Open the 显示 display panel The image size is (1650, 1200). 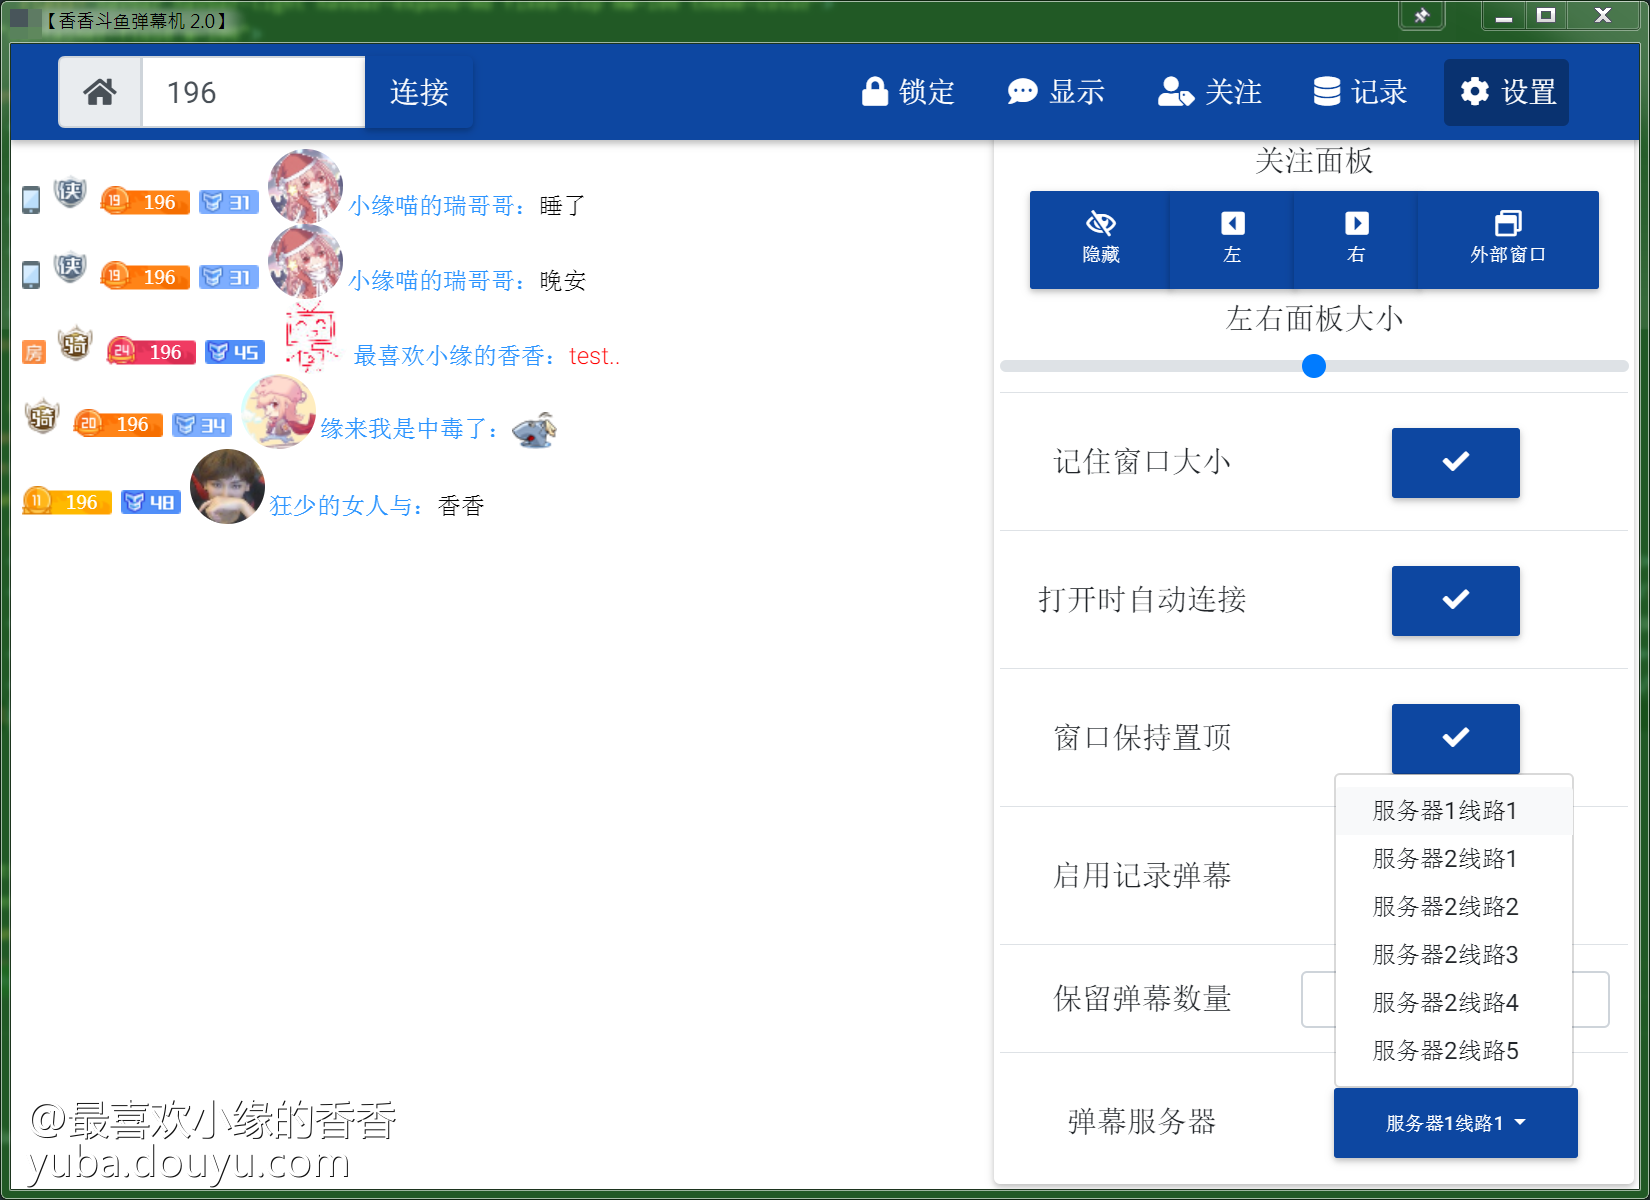click(x=1056, y=93)
